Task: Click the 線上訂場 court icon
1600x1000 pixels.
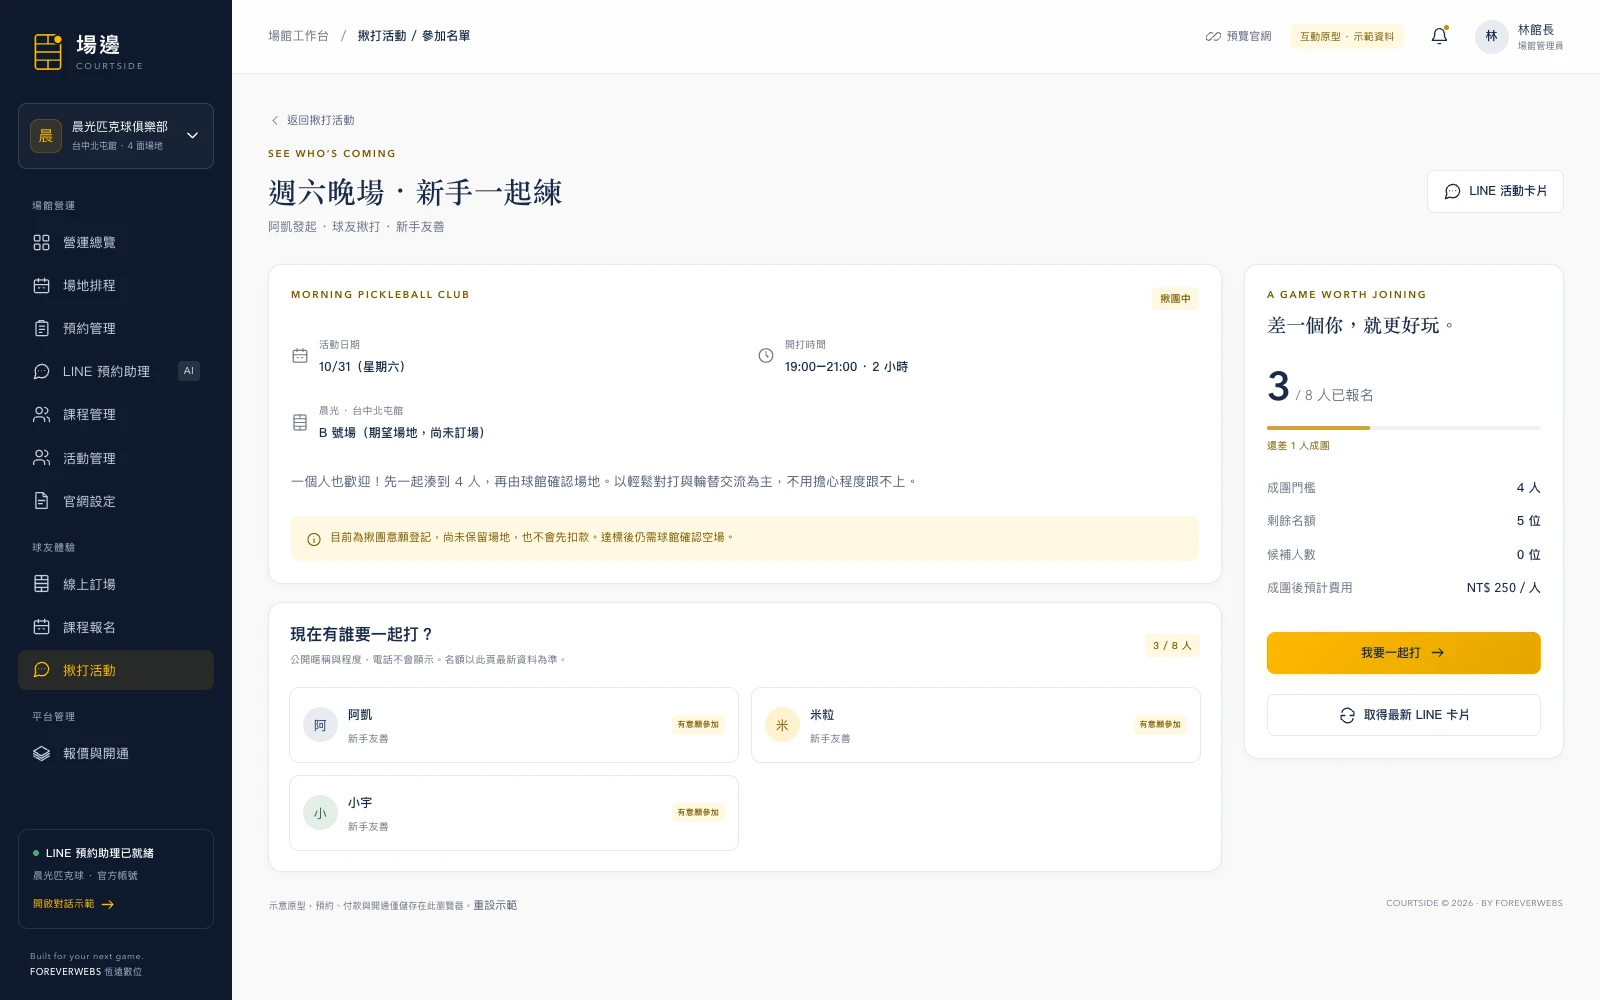Action: point(41,584)
